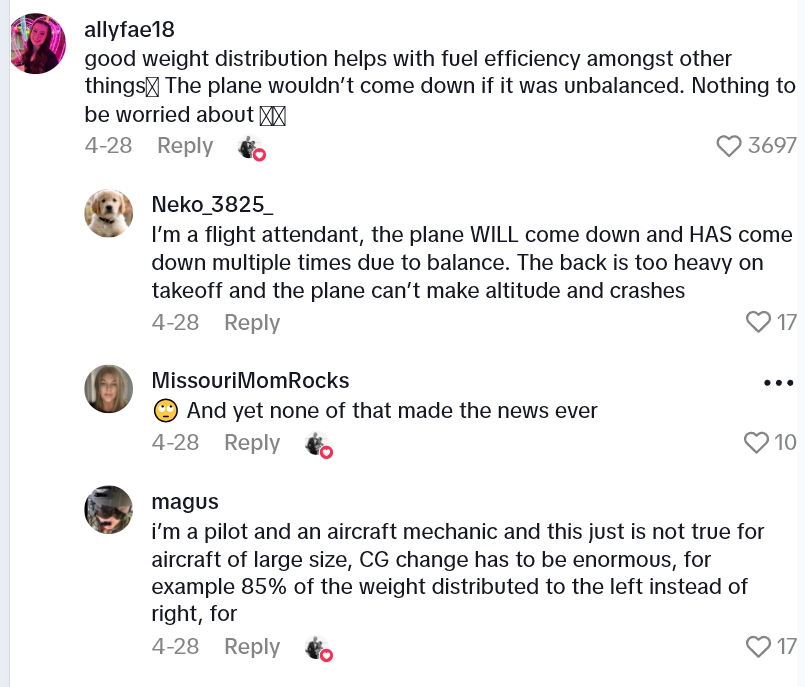This screenshot has height=687, width=805.
Task: Visit magus' username link
Action: coord(185,501)
